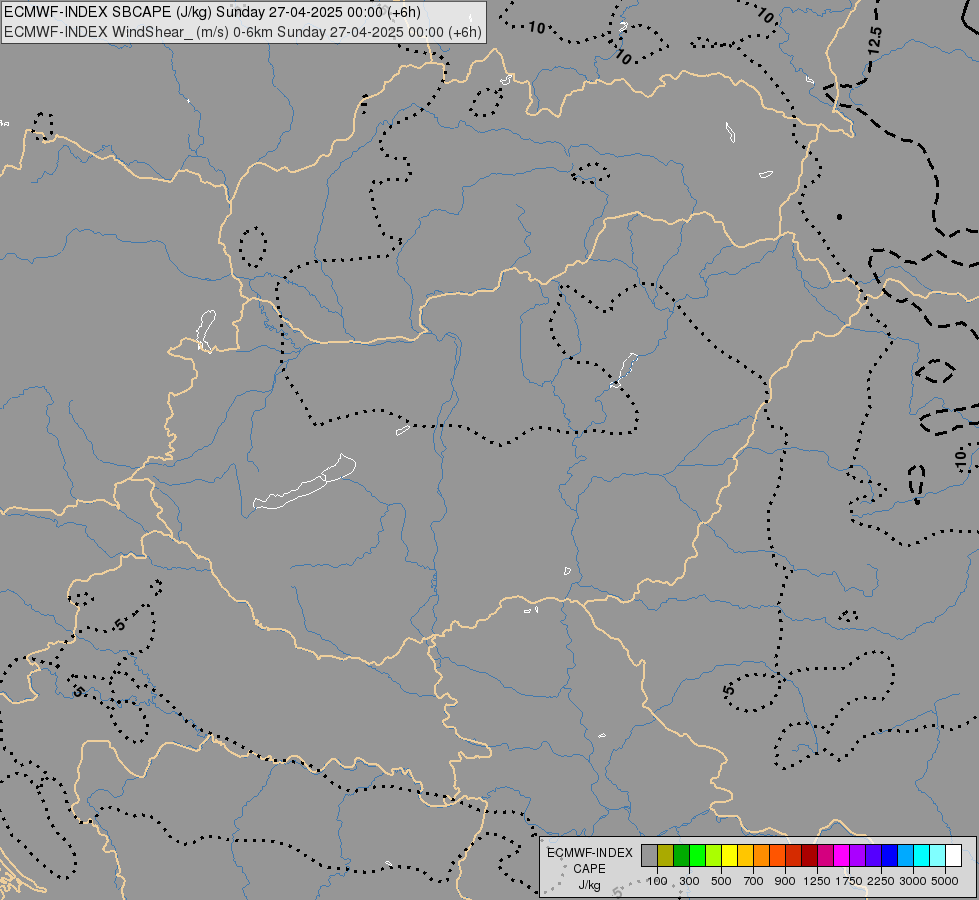Click the white swatch ending the CAPE legend

point(953,855)
